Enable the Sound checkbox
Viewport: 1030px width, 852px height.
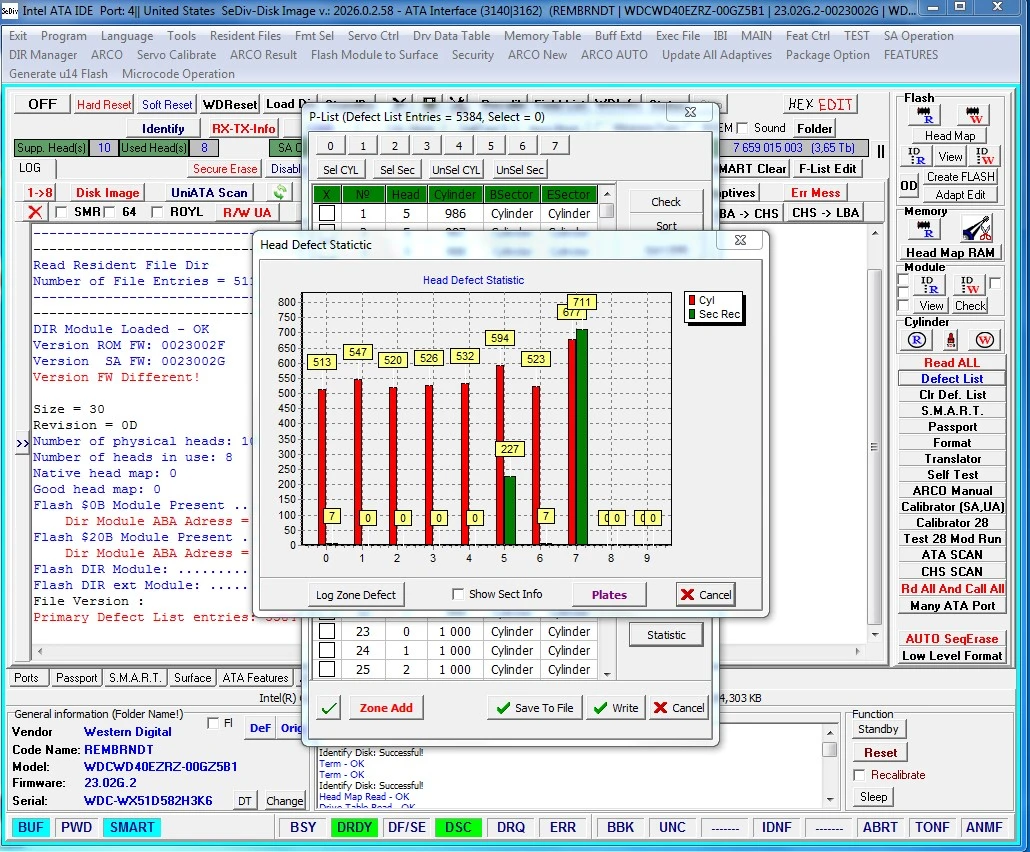[742, 128]
